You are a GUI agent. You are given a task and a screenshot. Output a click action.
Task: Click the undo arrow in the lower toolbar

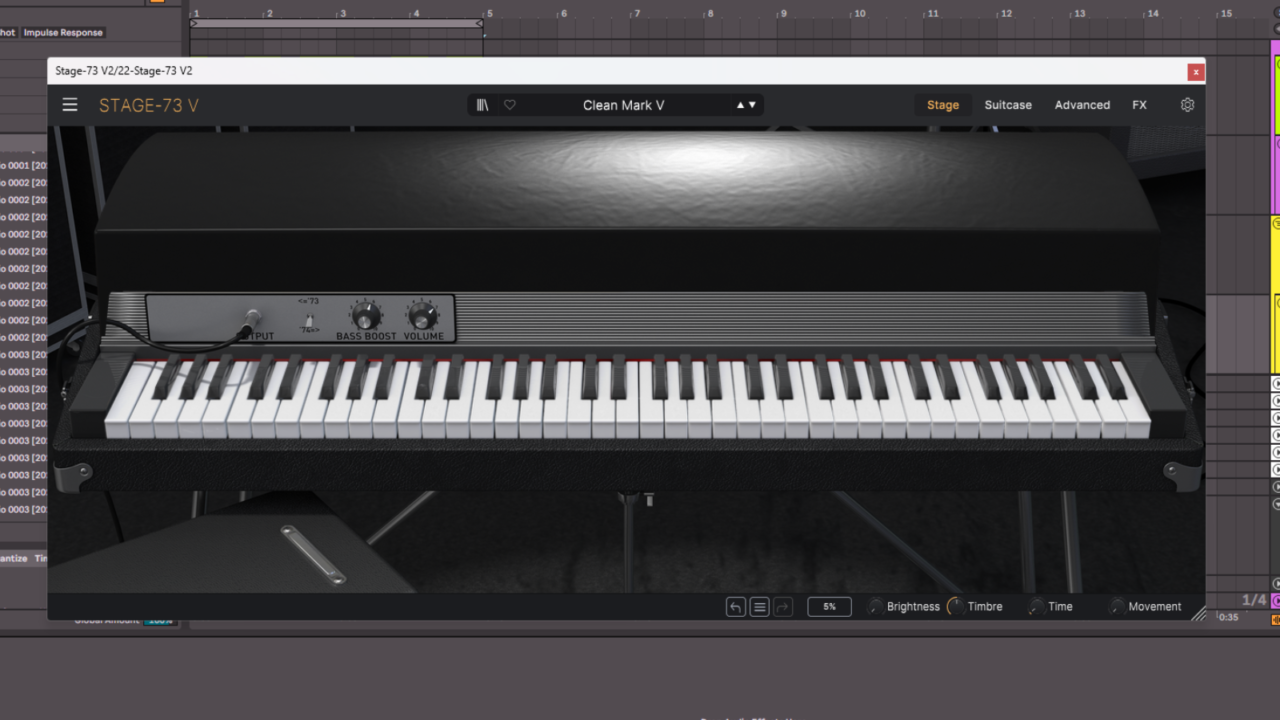point(736,607)
